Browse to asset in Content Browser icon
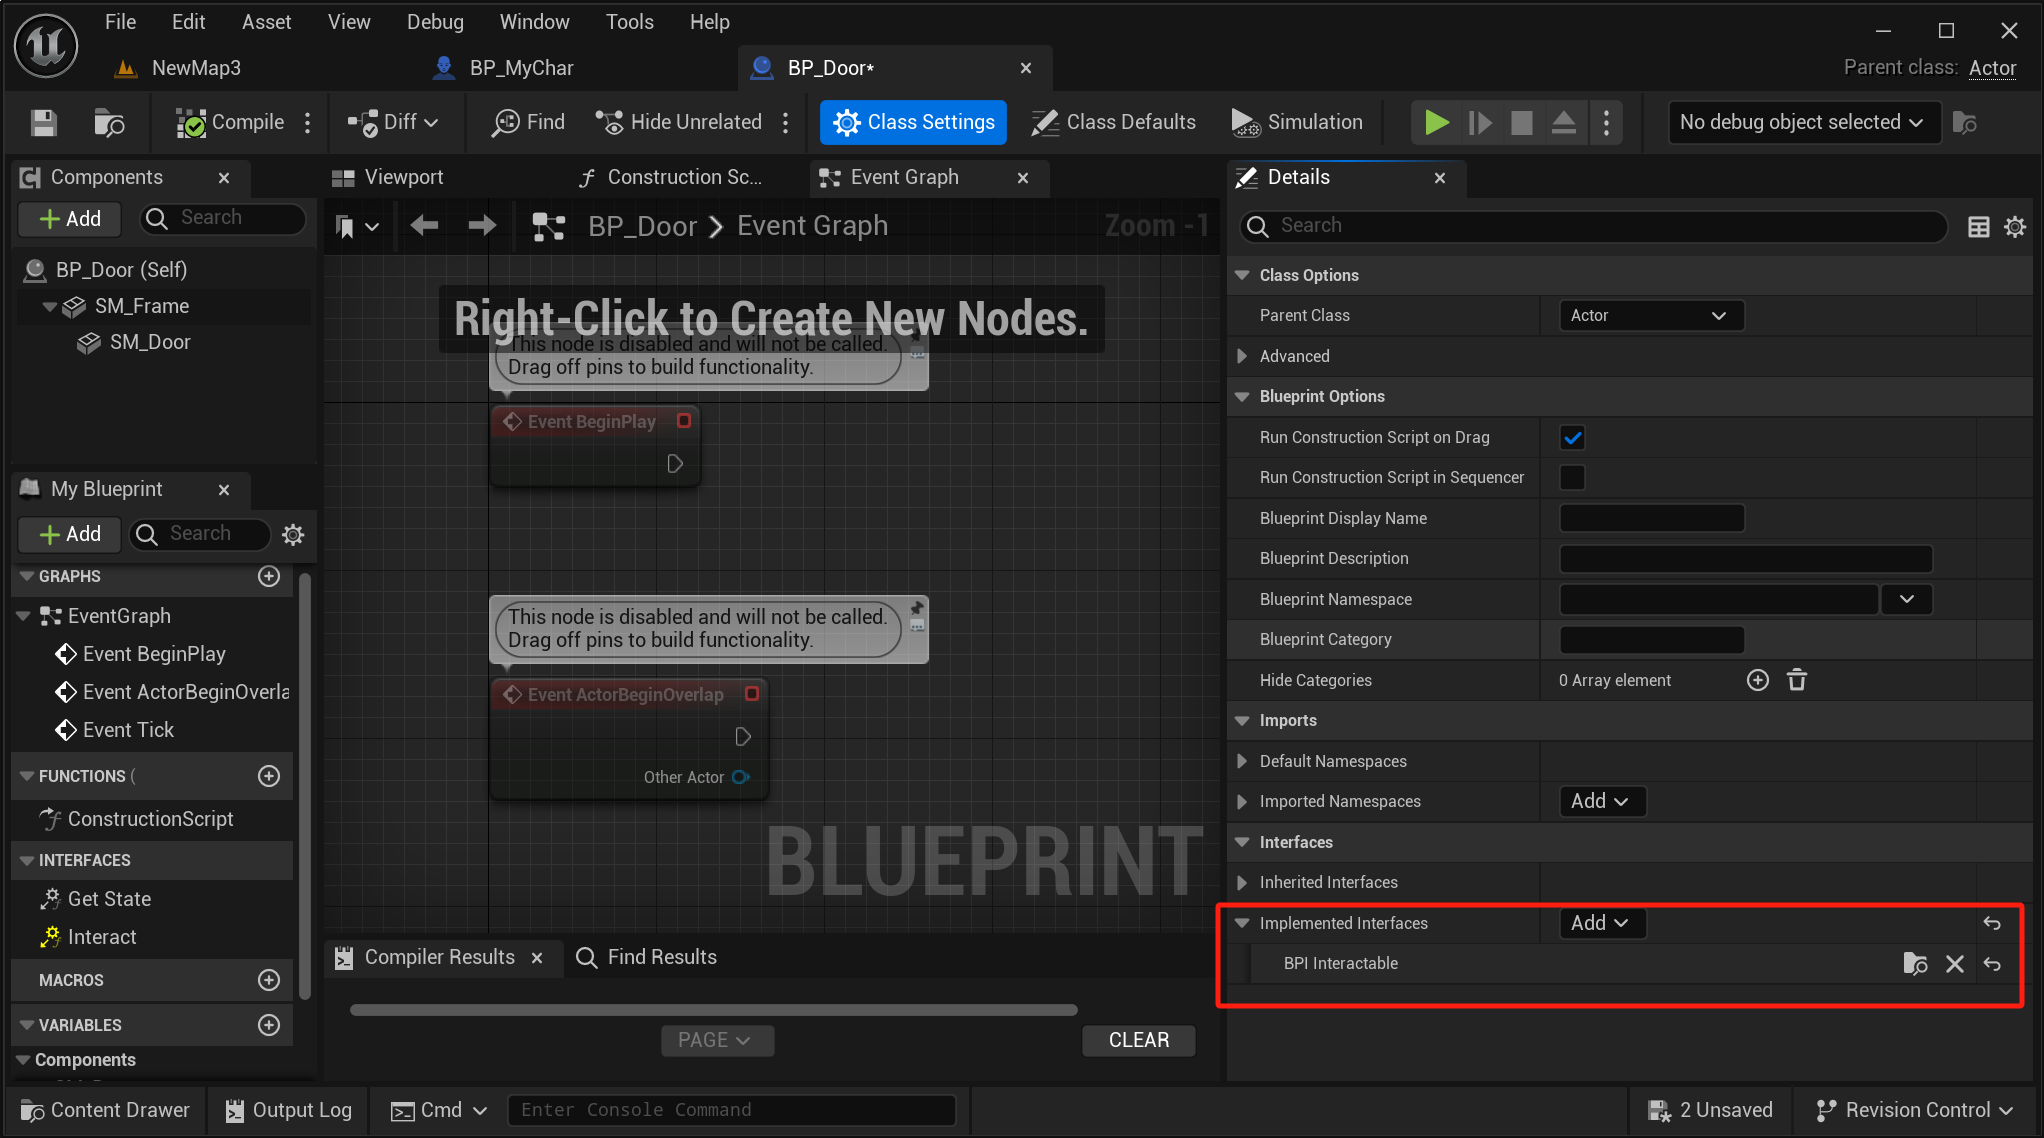This screenshot has width=2044, height=1138. tap(109, 122)
